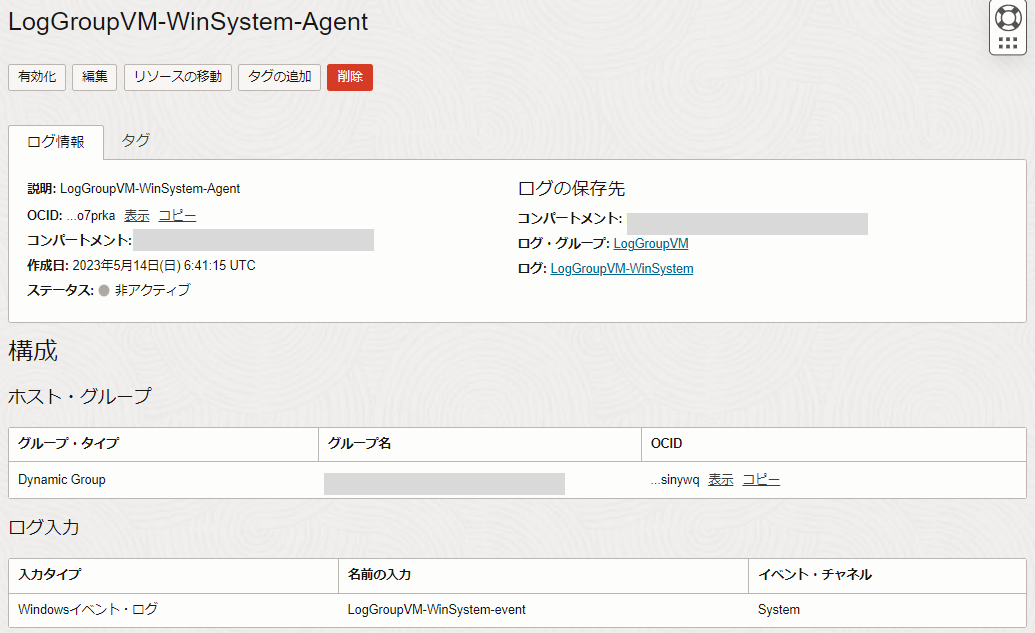
Task: Open リソースの移動 to move resource
Action: coord(177,77)
